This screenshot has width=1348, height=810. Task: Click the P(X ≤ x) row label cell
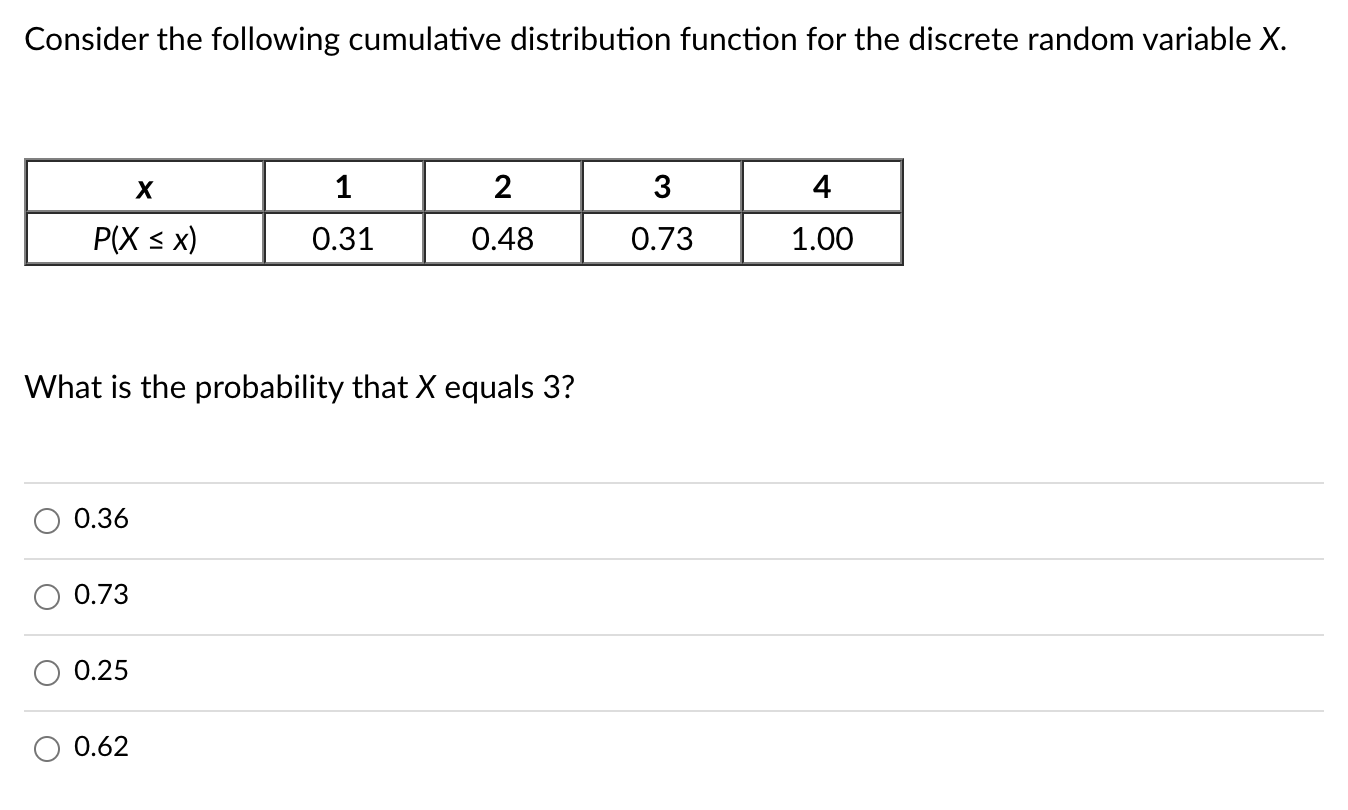click(144, 239)
